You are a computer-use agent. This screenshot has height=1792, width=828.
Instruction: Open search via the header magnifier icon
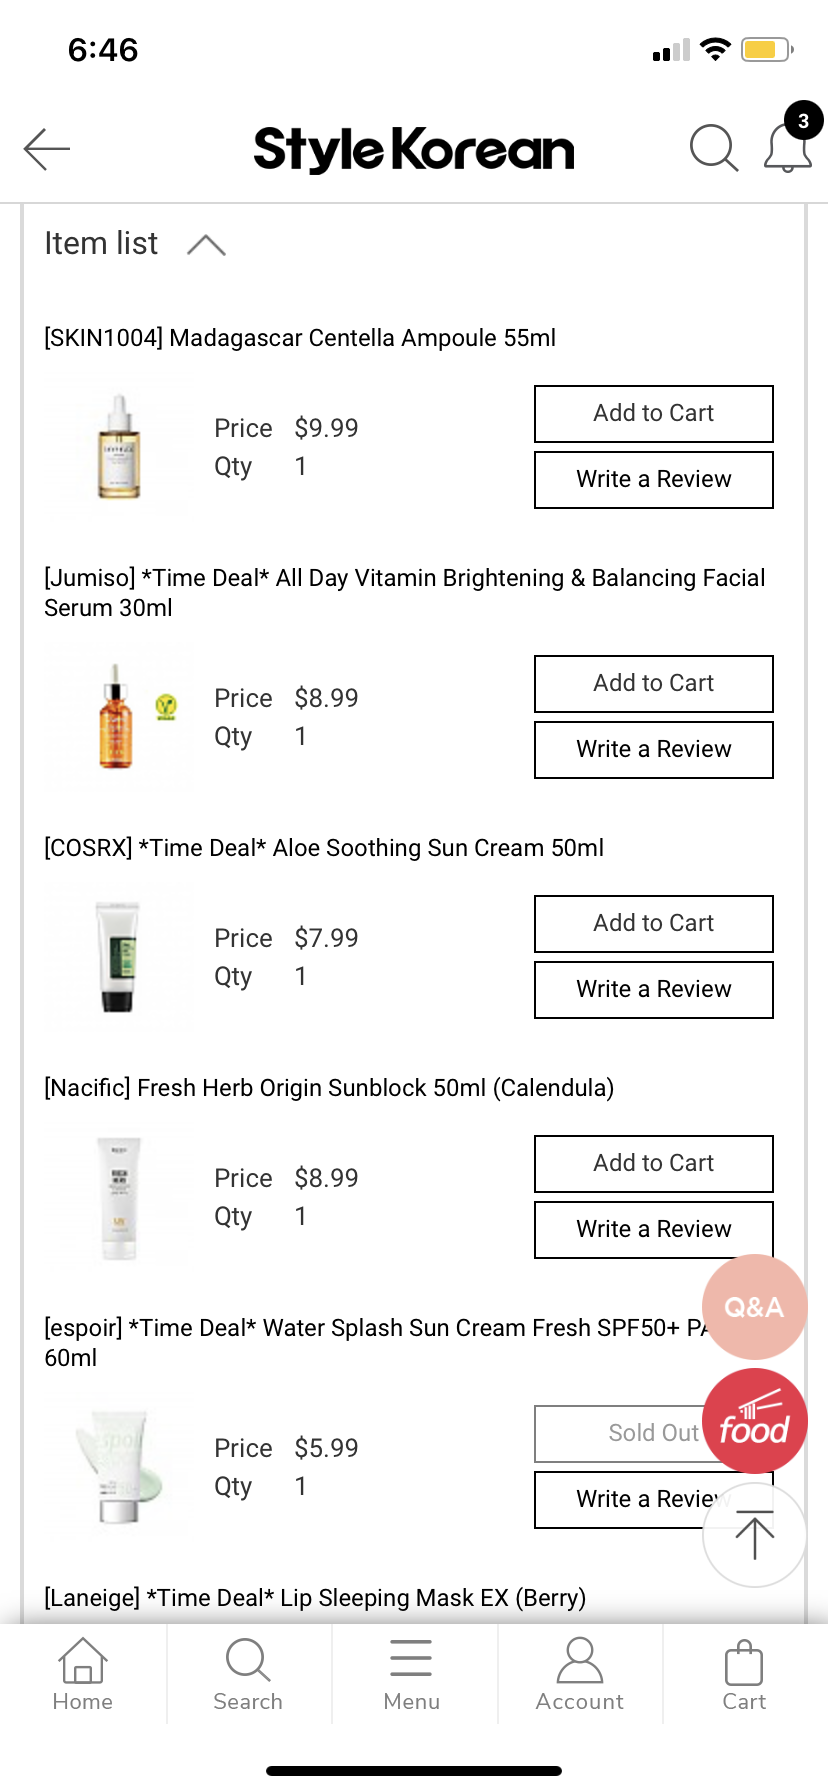[714, 149]
